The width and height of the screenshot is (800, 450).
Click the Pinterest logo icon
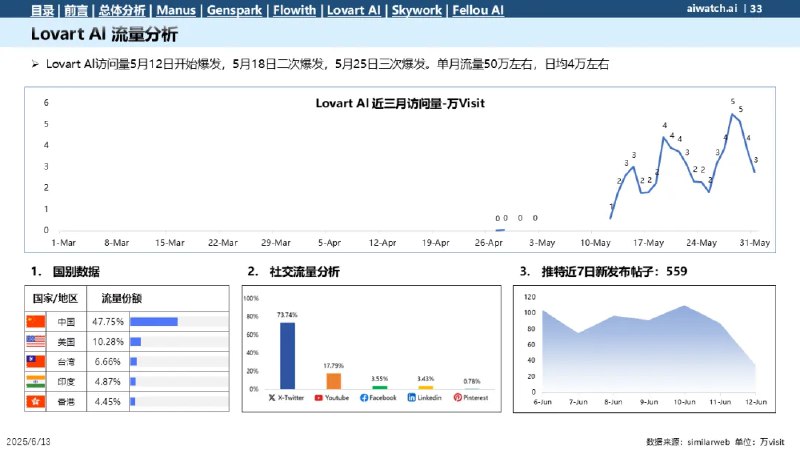(458, 397)
